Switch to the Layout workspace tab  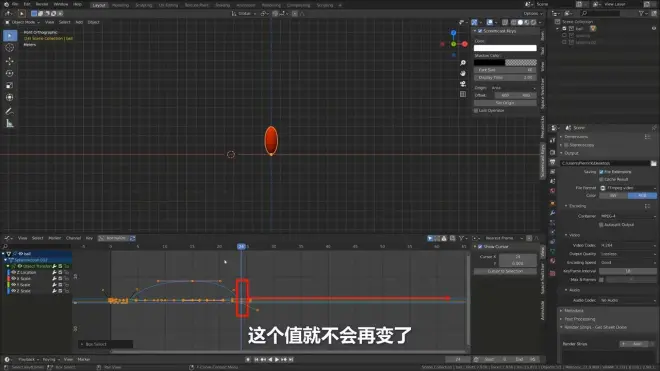click(x=99, y=5)
